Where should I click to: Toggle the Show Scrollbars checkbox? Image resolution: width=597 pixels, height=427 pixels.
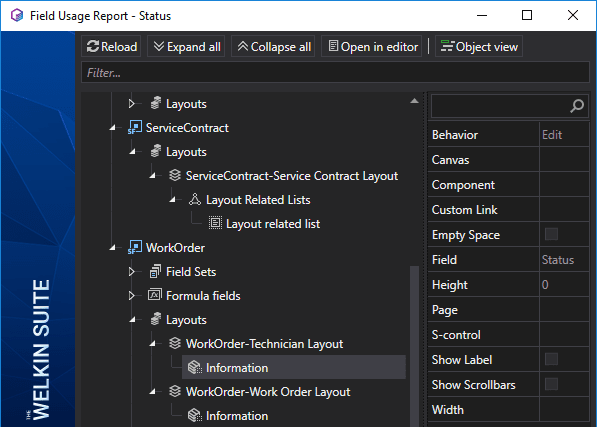[x=551, y=384]
